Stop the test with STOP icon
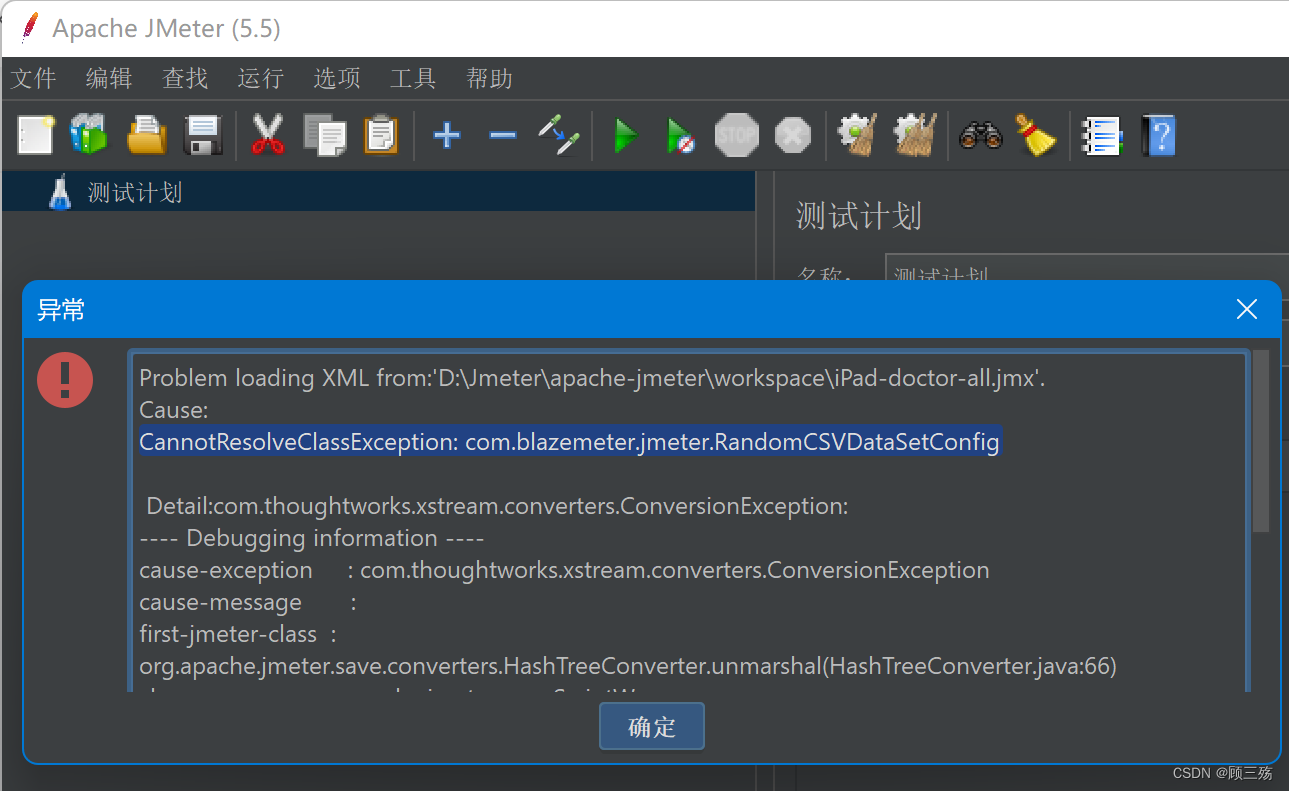Viewport: 1289px width, 791px height. click(x=737, y=134)
